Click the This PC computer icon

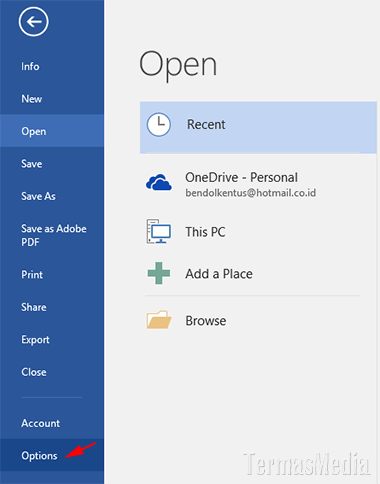pos(159,231)
